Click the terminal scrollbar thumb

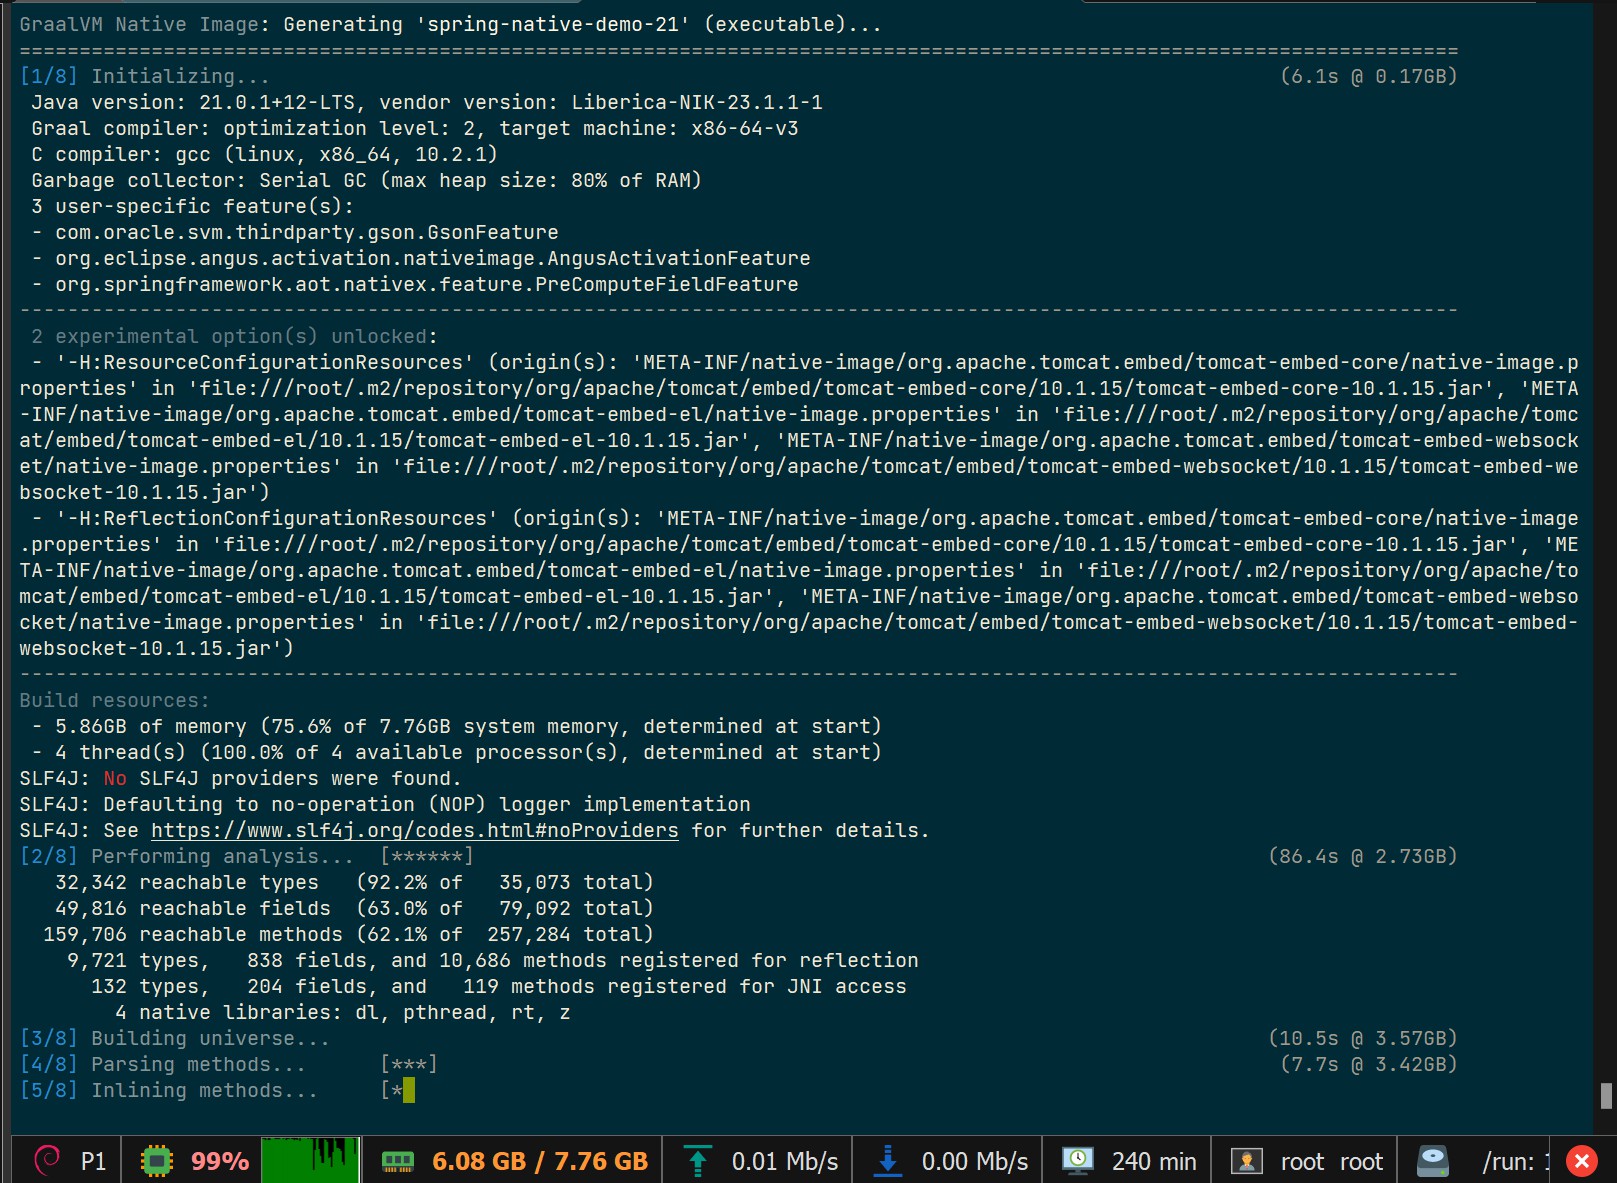(1606, 1096)
